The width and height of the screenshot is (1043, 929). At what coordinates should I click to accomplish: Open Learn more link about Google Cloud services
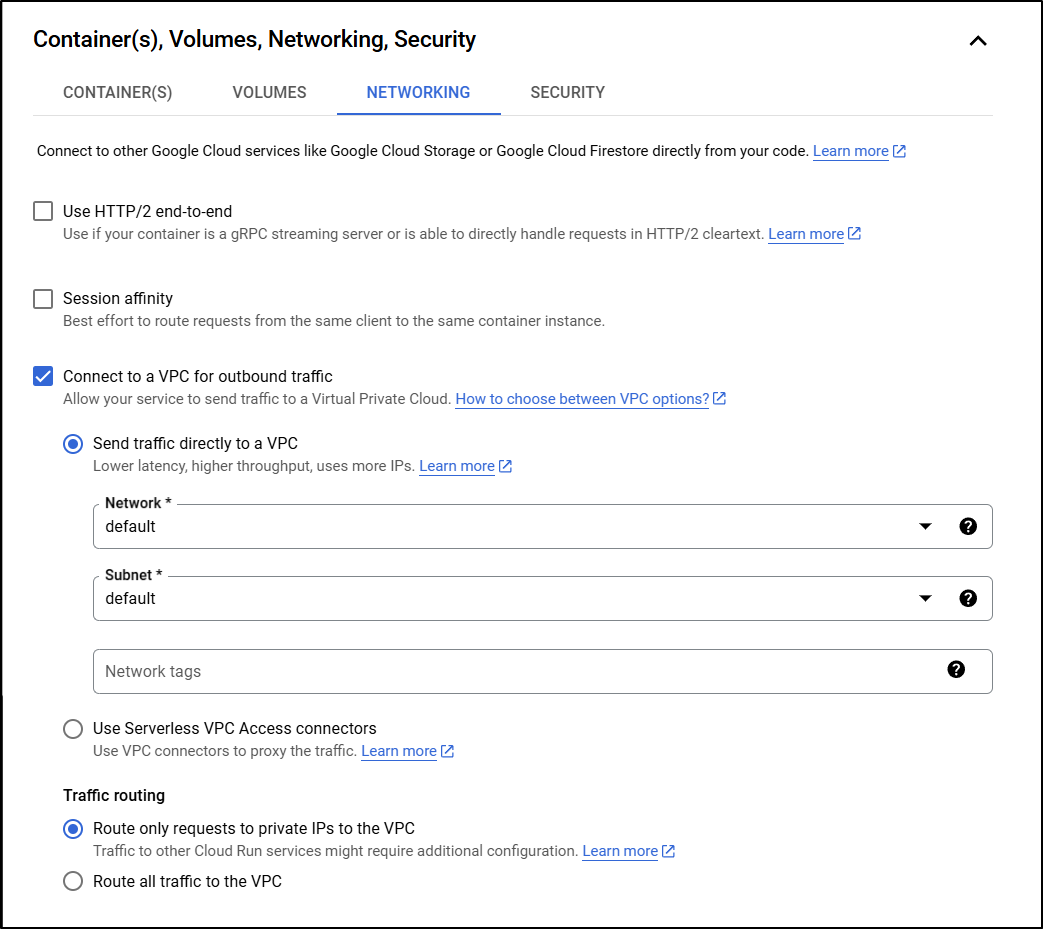click(850, 151)
